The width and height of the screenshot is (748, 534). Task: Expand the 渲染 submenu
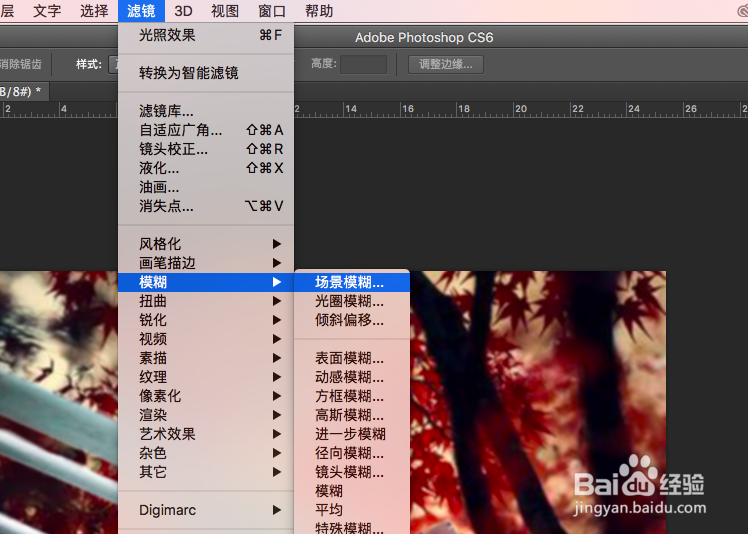point(206,415)
